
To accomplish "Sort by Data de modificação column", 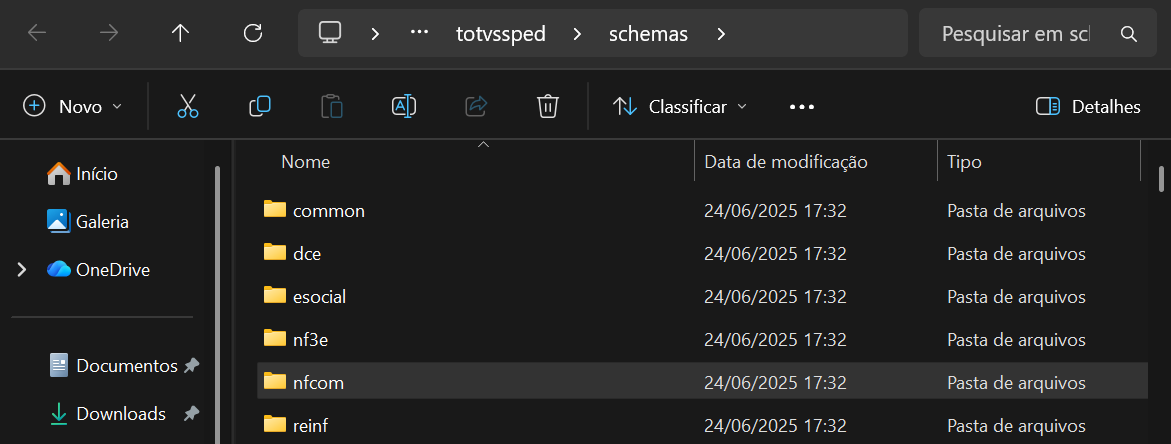I will [786, 161].
